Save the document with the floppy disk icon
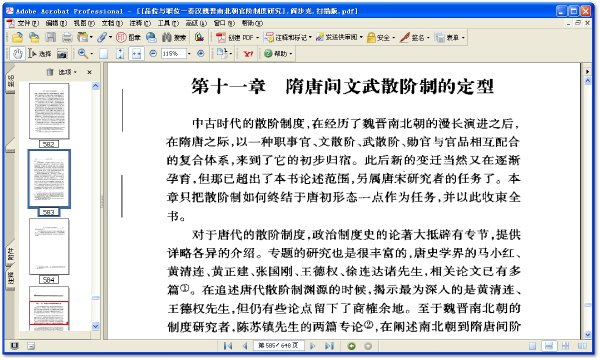This screenshot has width=600, height=360. (x=51, y=37)
